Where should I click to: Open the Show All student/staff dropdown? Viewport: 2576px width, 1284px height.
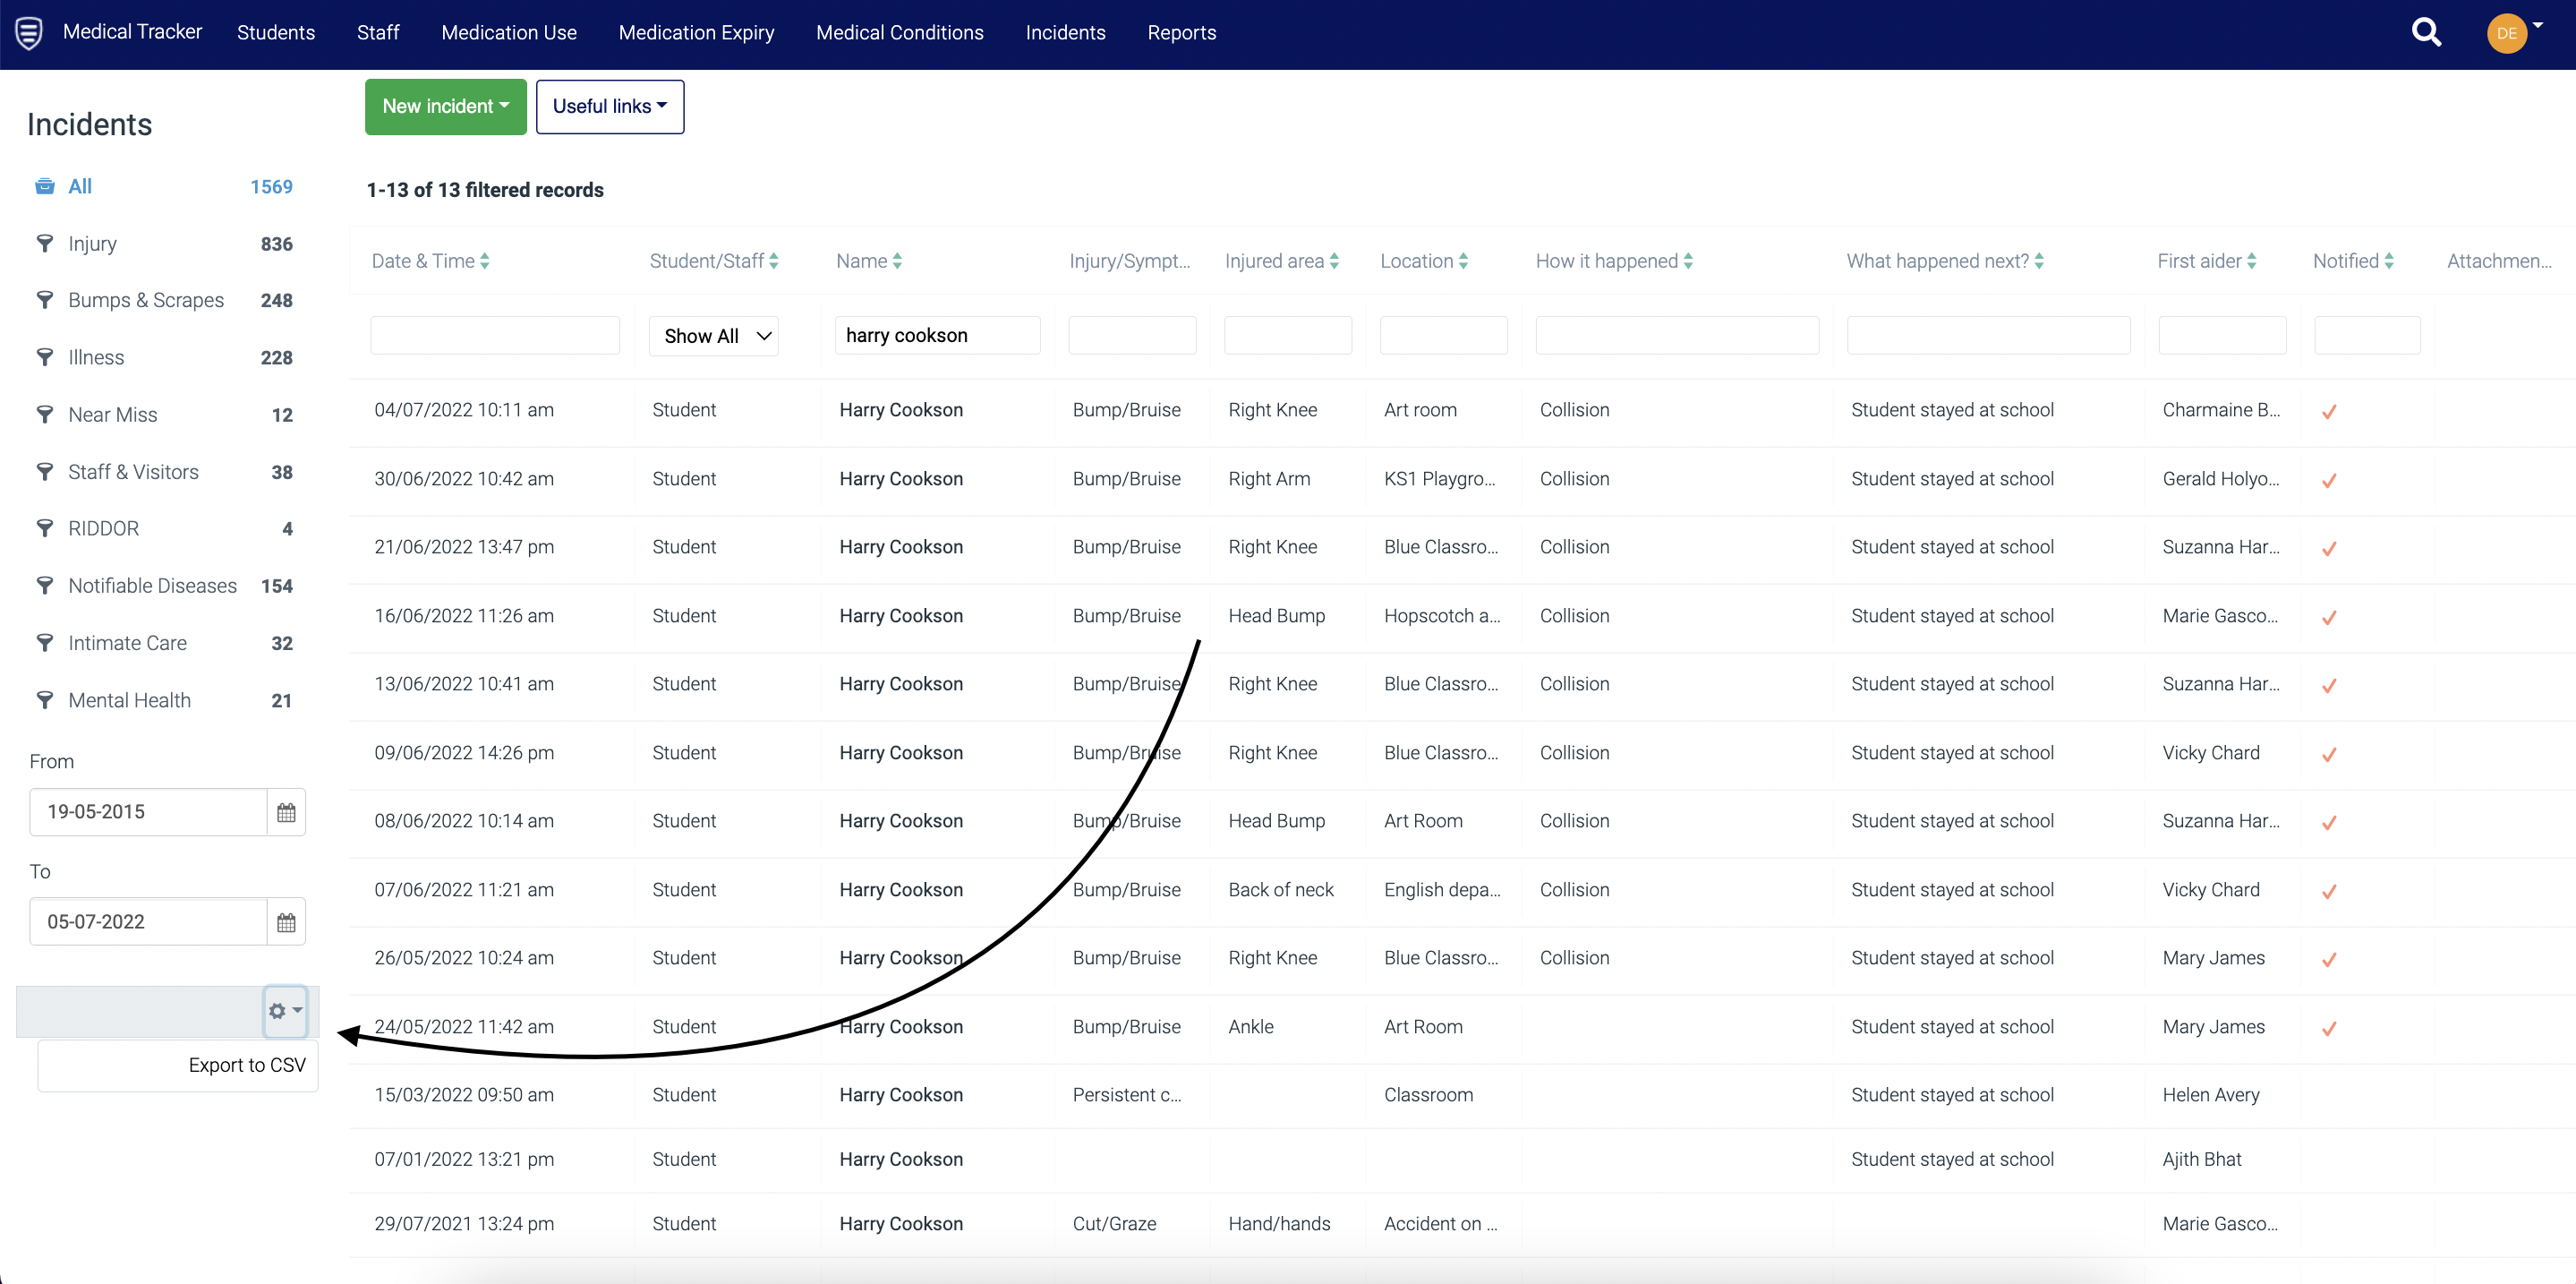[x=713, y=335]
